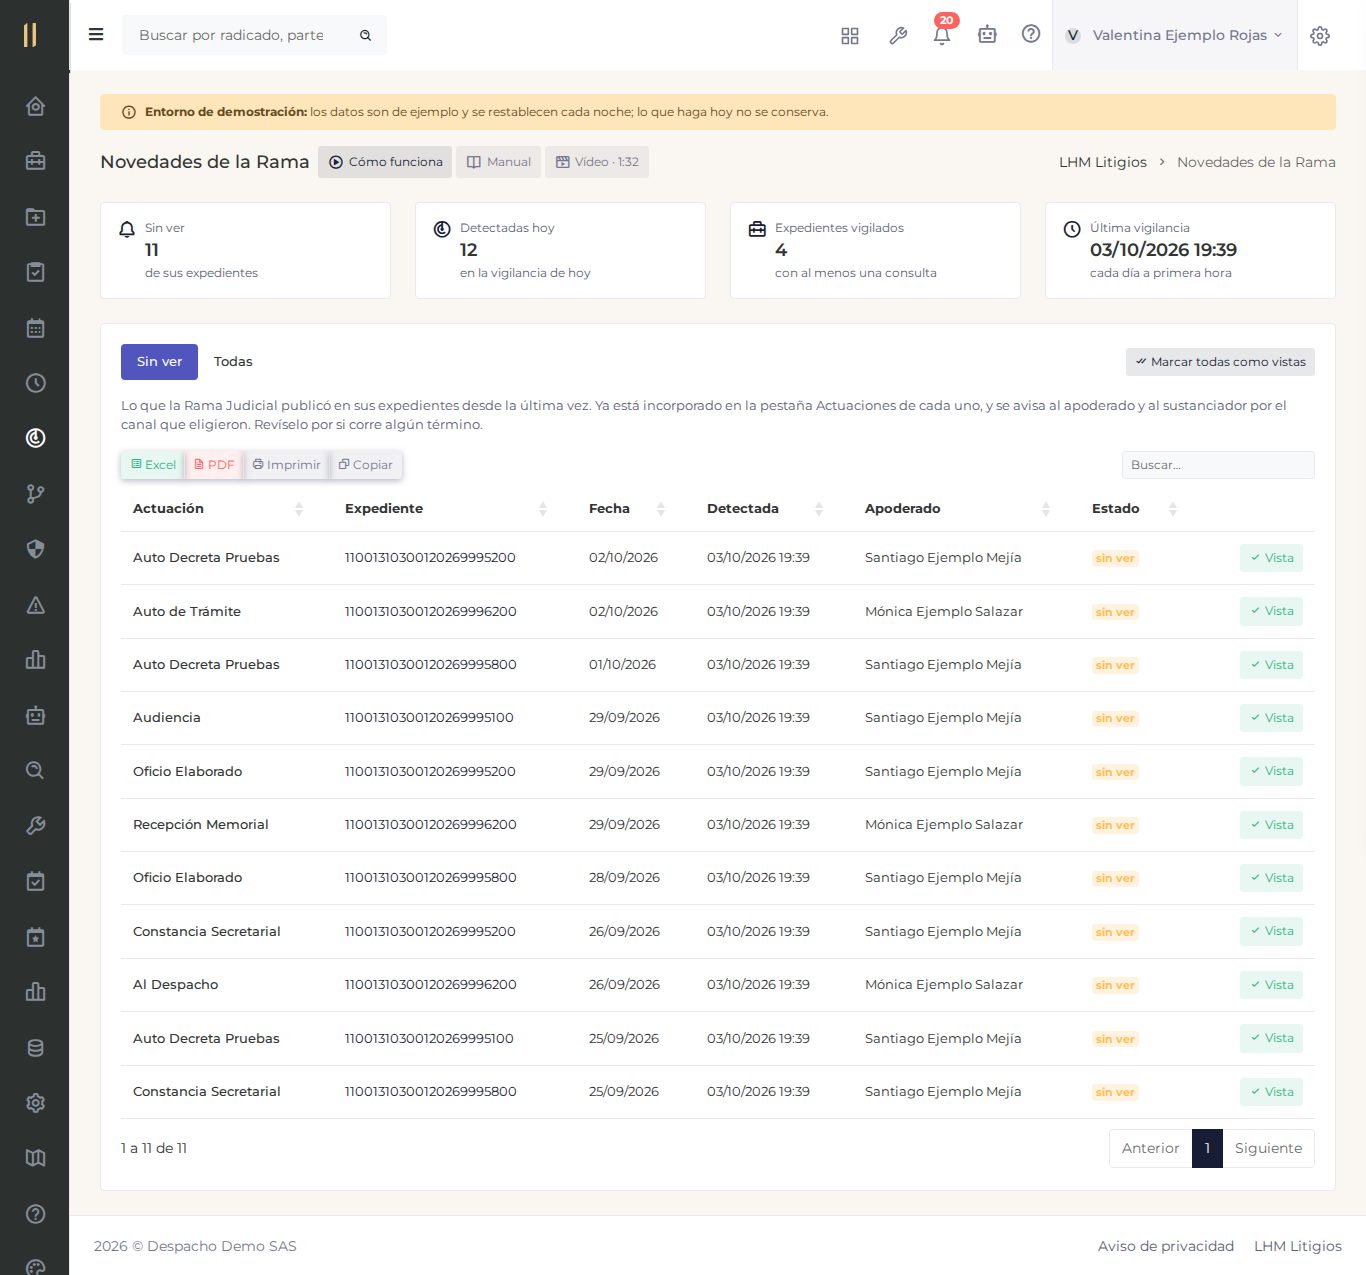Open the clipboard check sidebar icon

point(35,272)
